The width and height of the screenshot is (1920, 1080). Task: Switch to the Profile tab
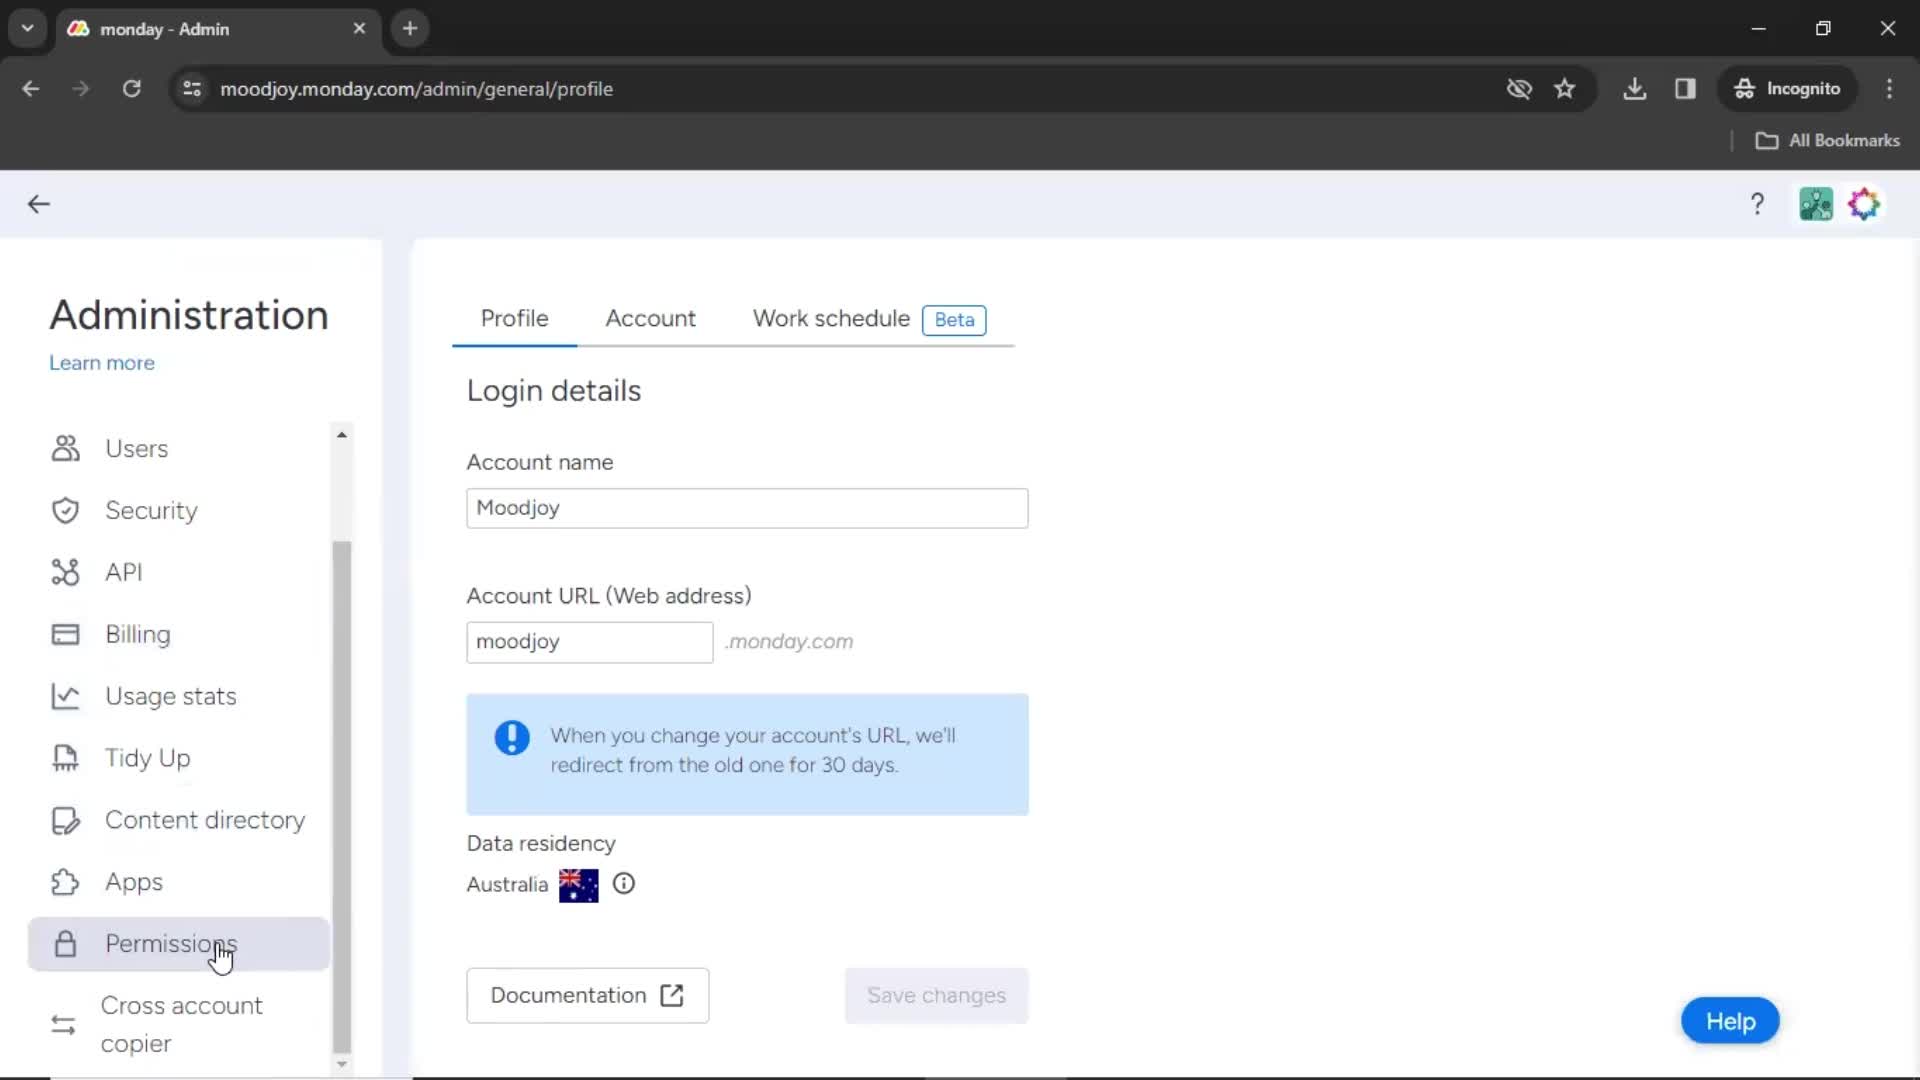tap(514, 319)
